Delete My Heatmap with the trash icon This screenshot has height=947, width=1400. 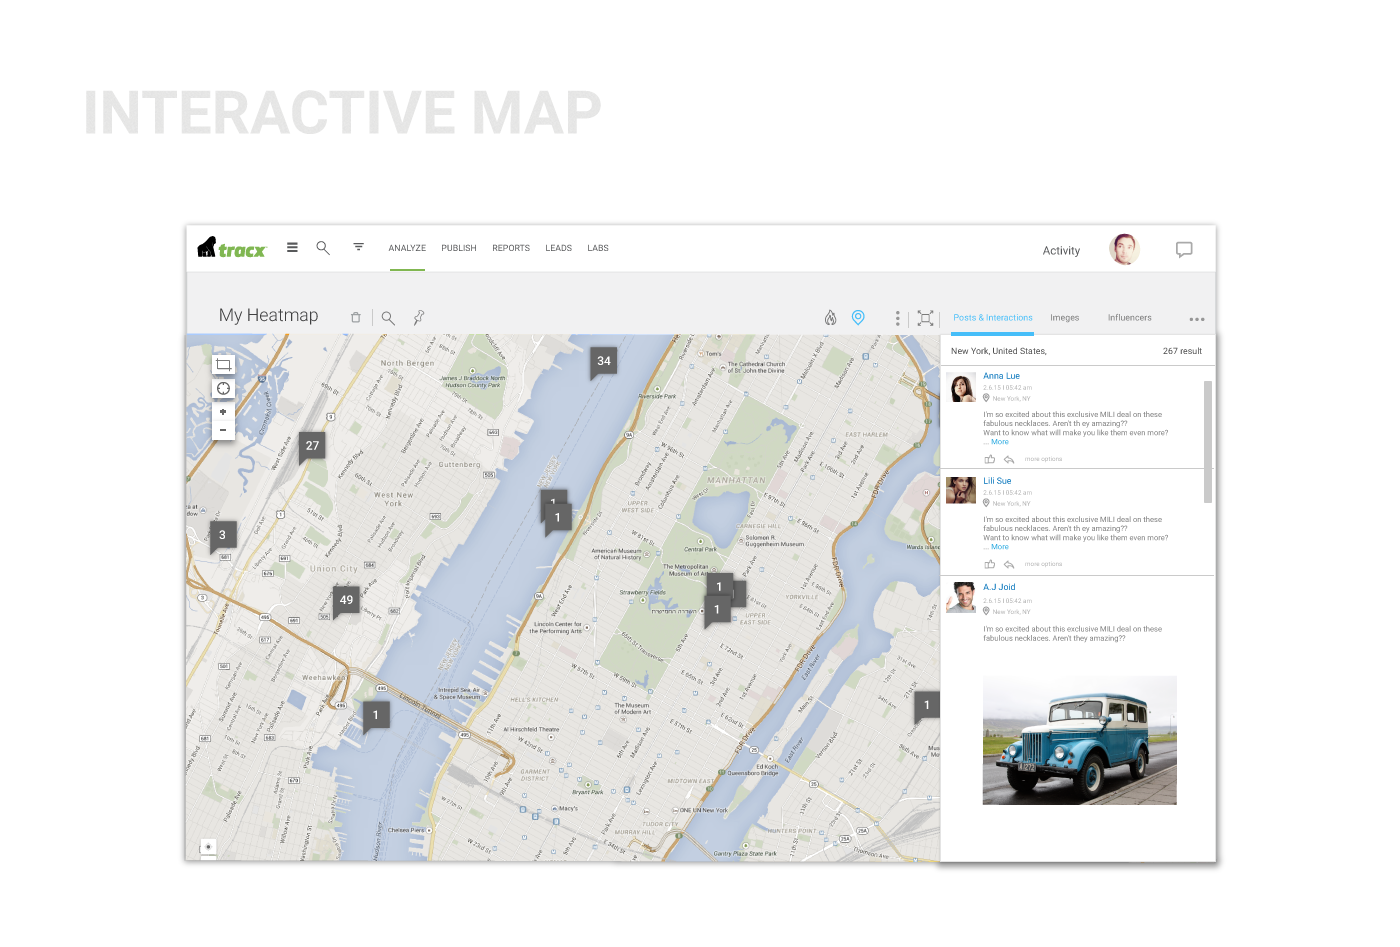point(355,317)
